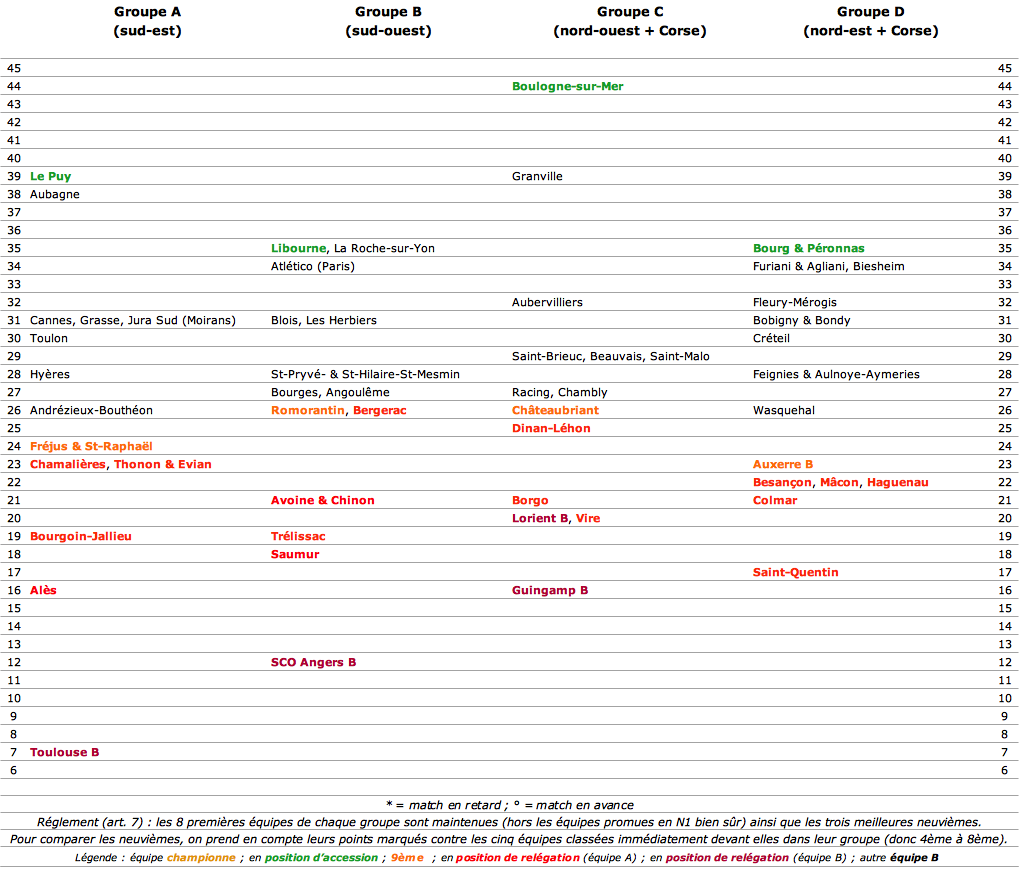Image resolution: width=1024 pixels, height=885 pixels.
Task: Click on Les Herbiers in Groupe B
Action: tap(341, 321)
